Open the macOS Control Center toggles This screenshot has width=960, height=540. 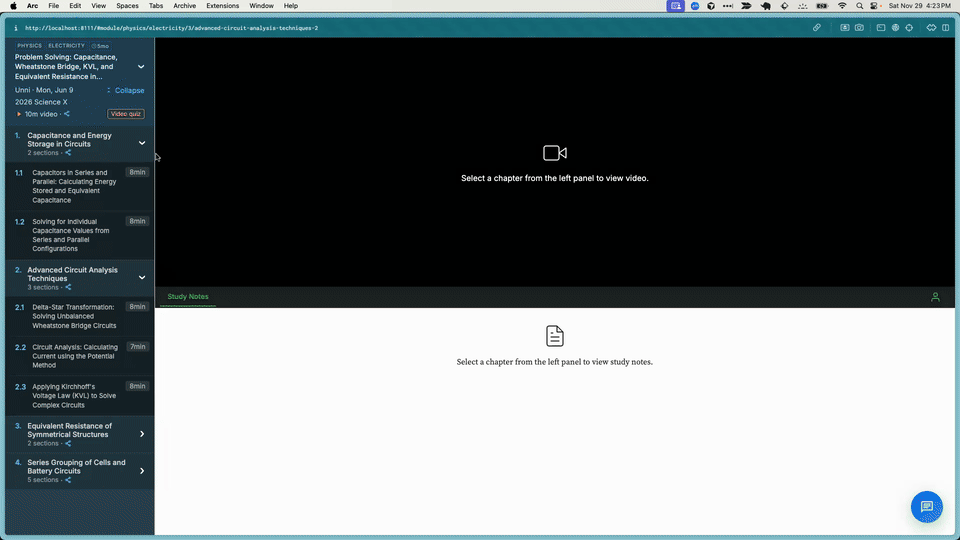875,6
